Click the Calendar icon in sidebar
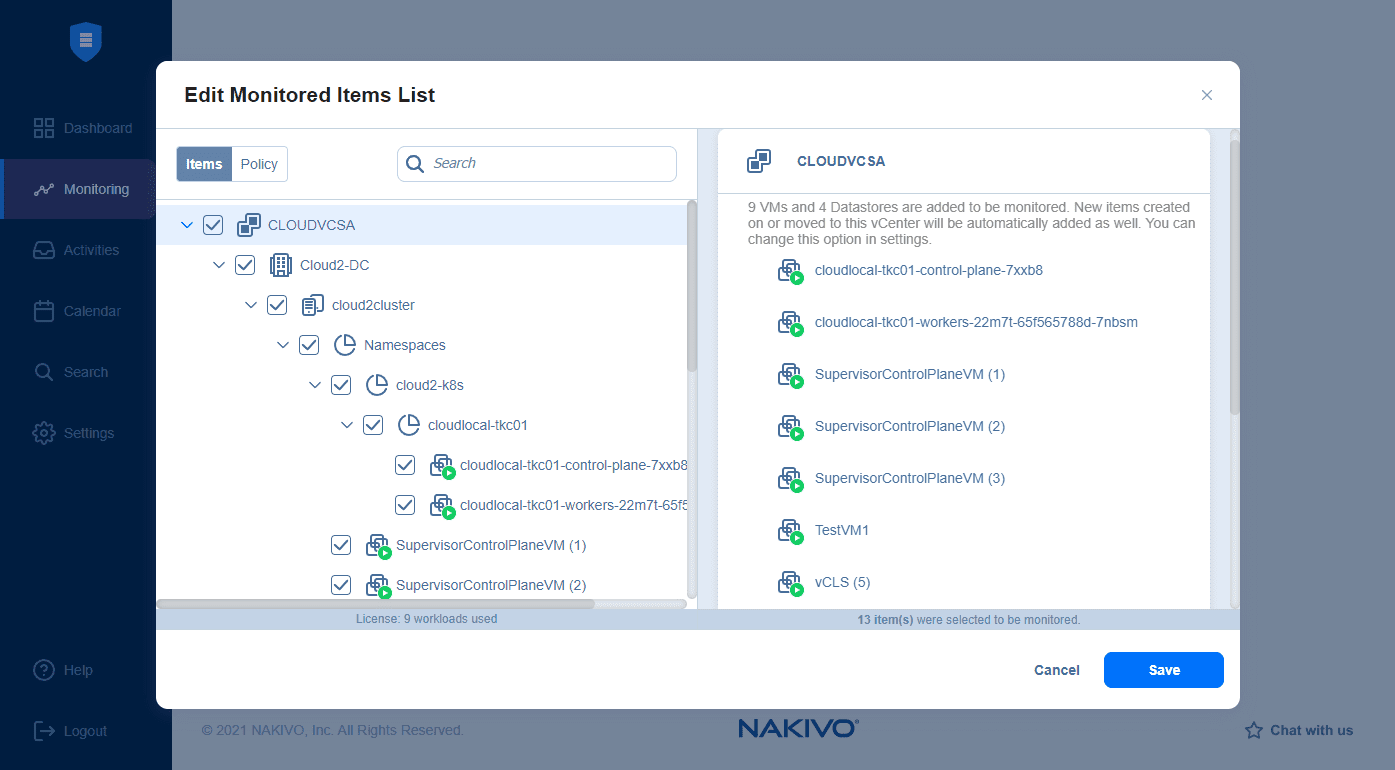 (44, 311)
